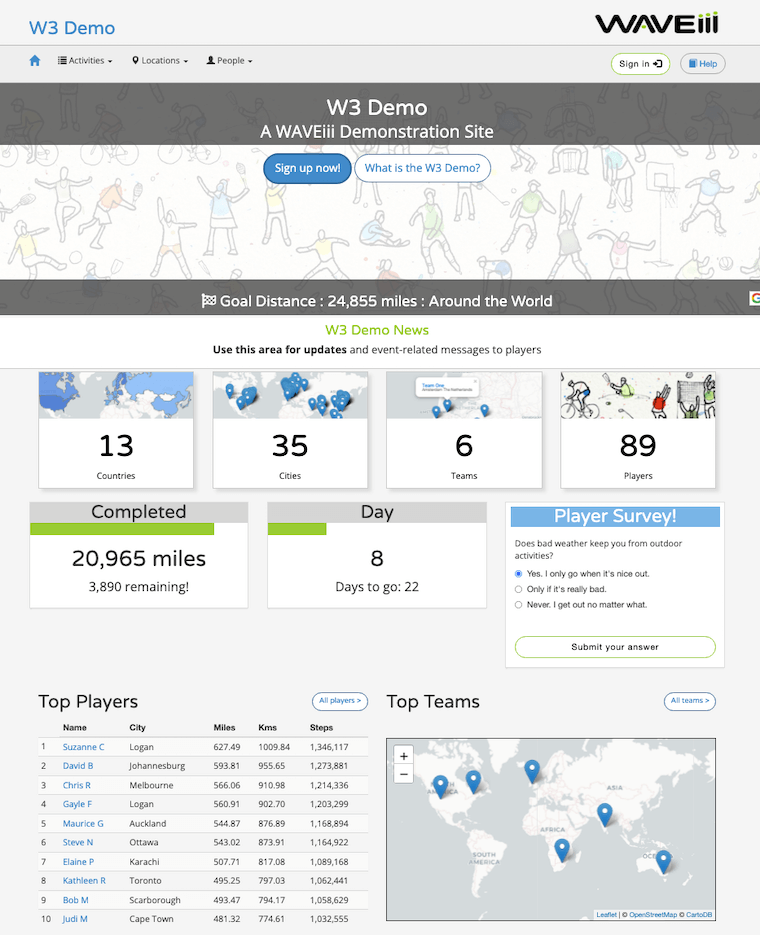Click the City column header
Image resolution: width=760 pixels, height=935 pixels.
point(137,727)
